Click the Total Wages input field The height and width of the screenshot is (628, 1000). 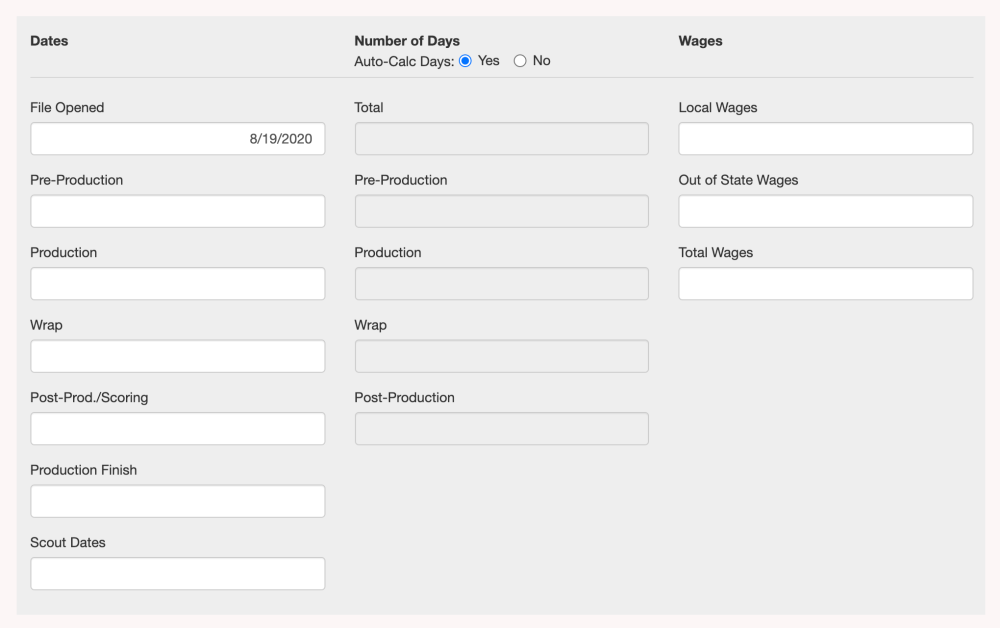[825, 284]
